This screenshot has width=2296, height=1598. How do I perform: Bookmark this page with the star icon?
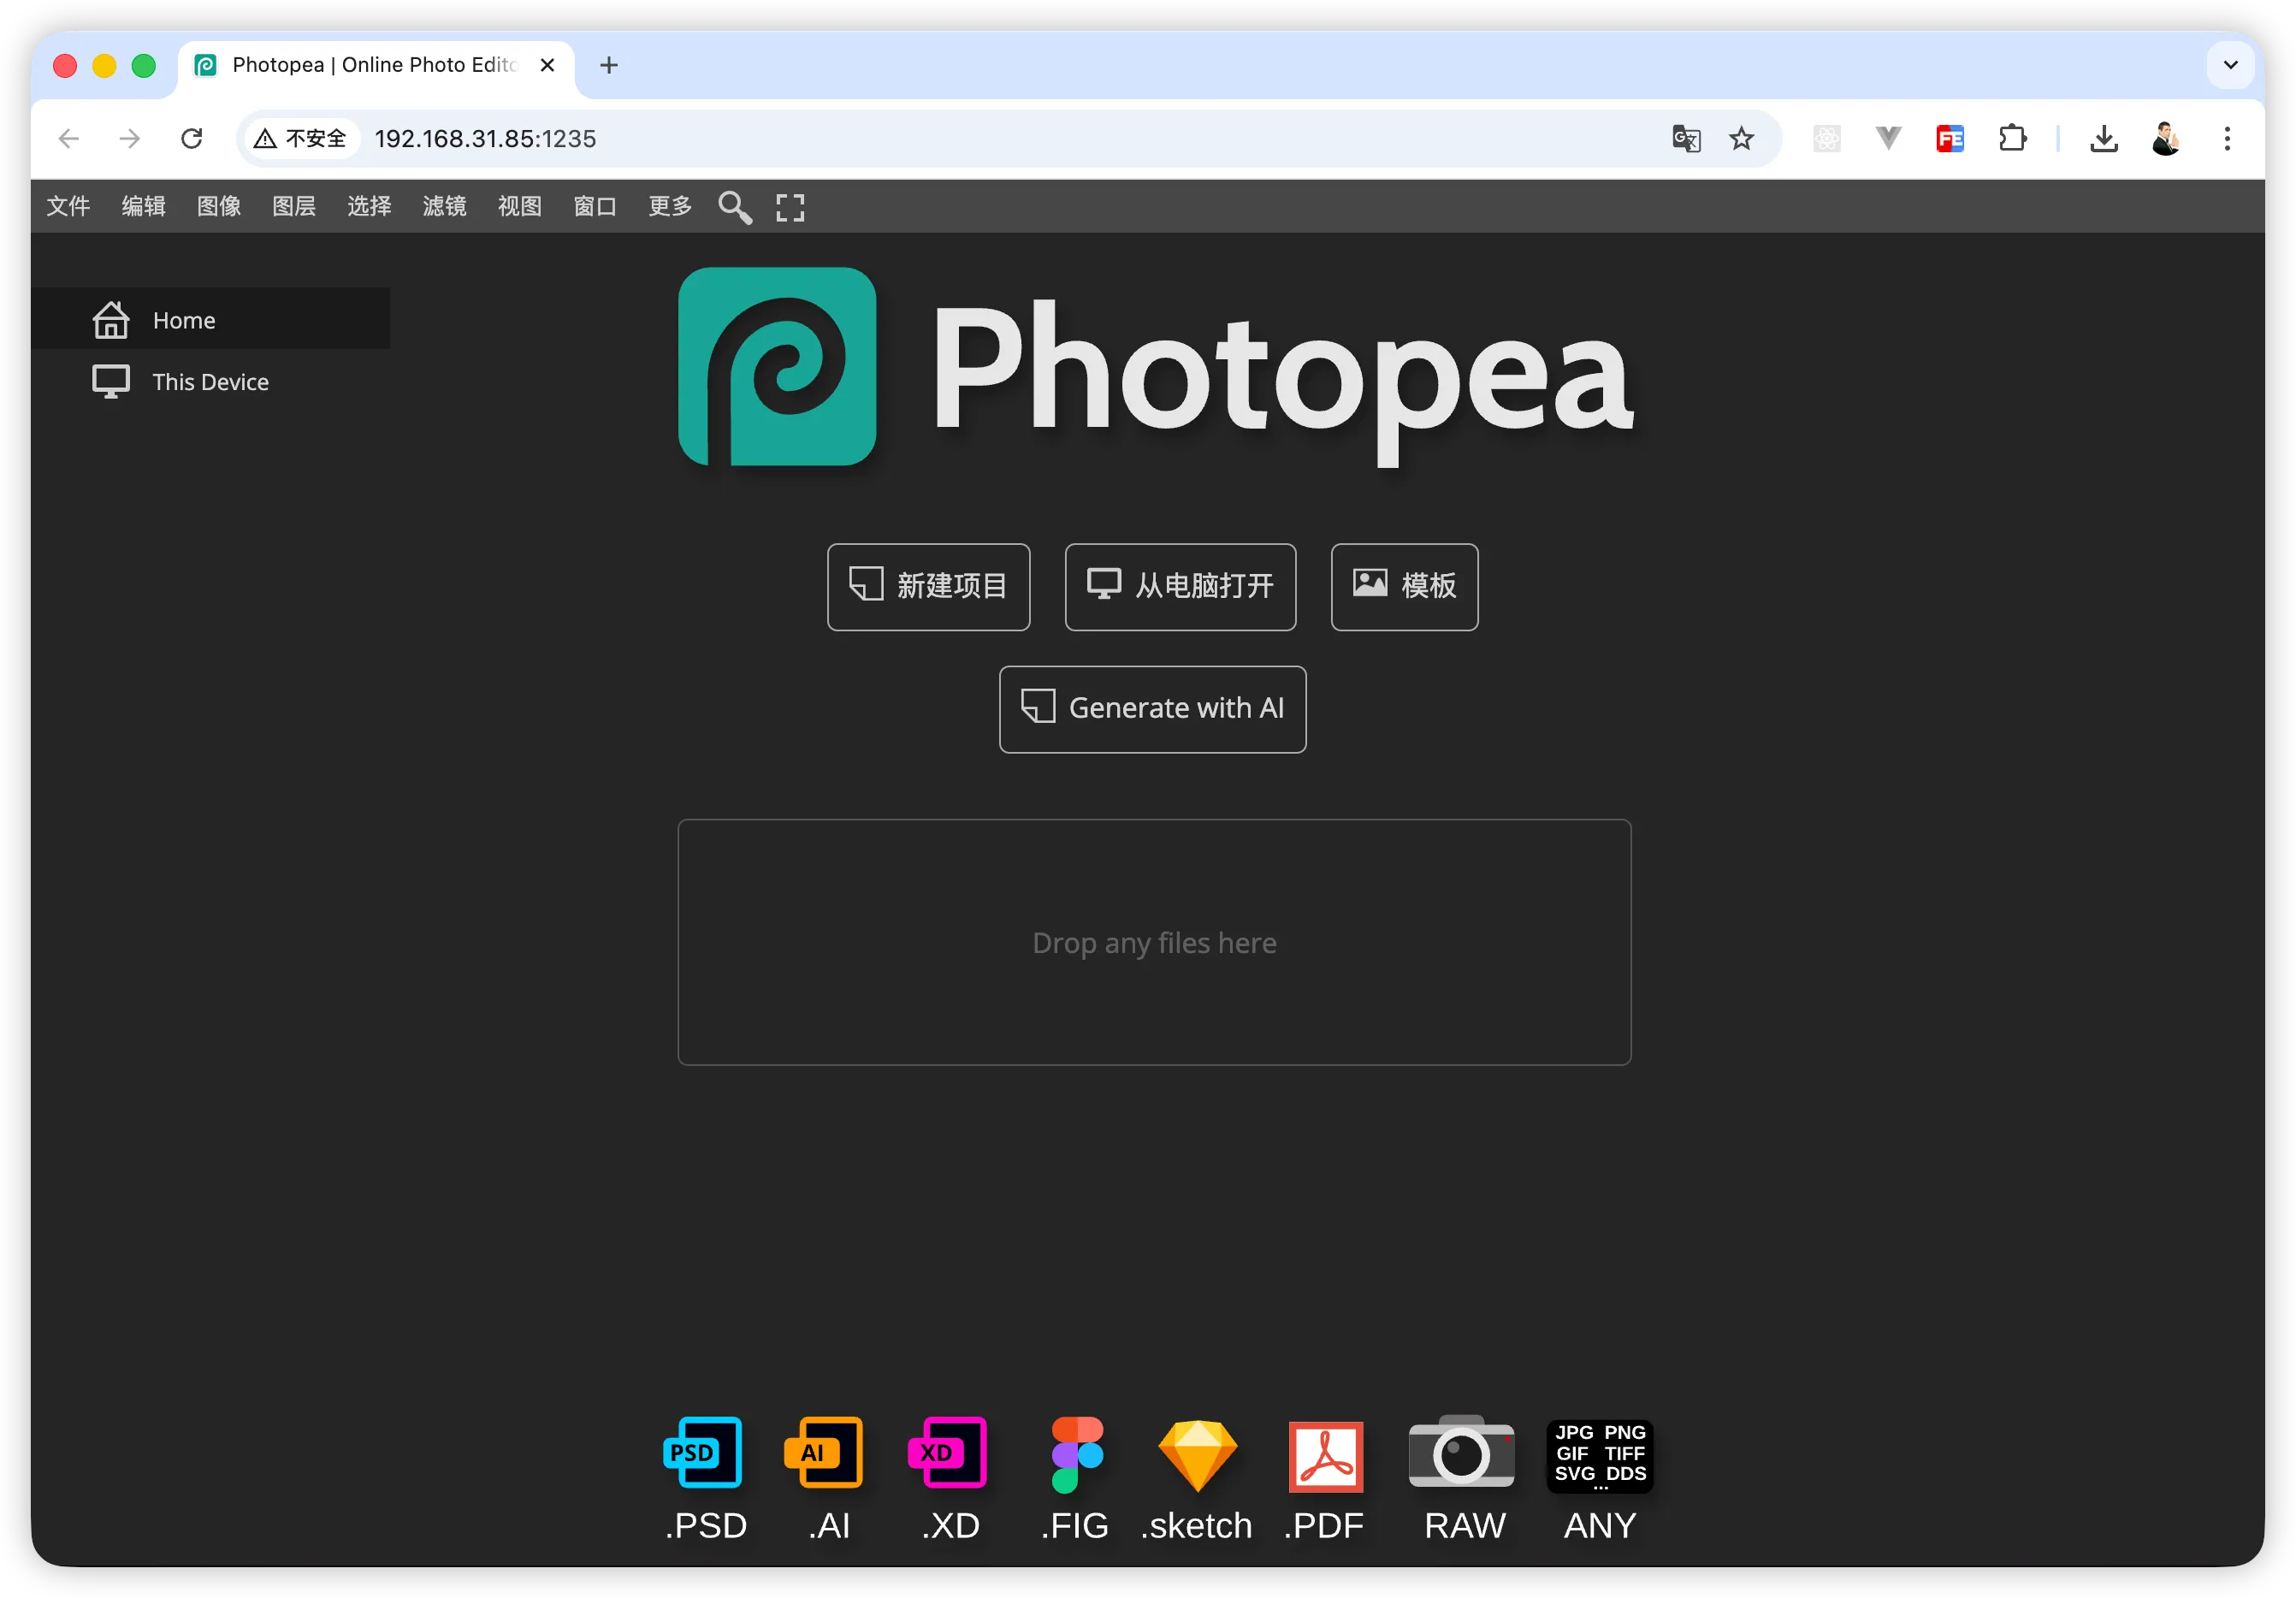pyautogui.click(x=1742, y=138)
